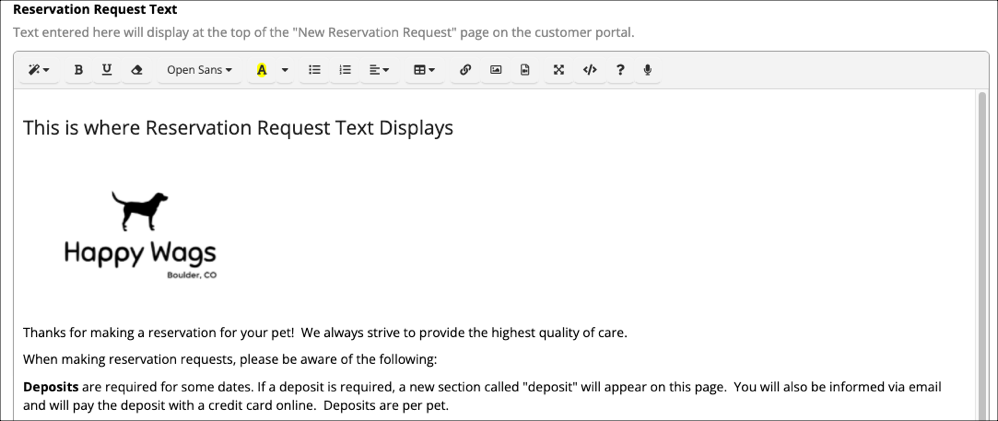Start microphone dictation
This screenshot has height=421, width=998.
click(x=647, y=70)
